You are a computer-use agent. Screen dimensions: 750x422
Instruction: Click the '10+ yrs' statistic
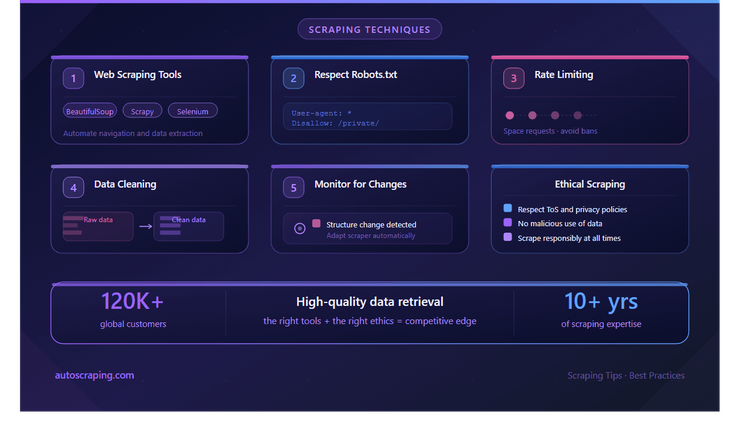pos(601,302)
